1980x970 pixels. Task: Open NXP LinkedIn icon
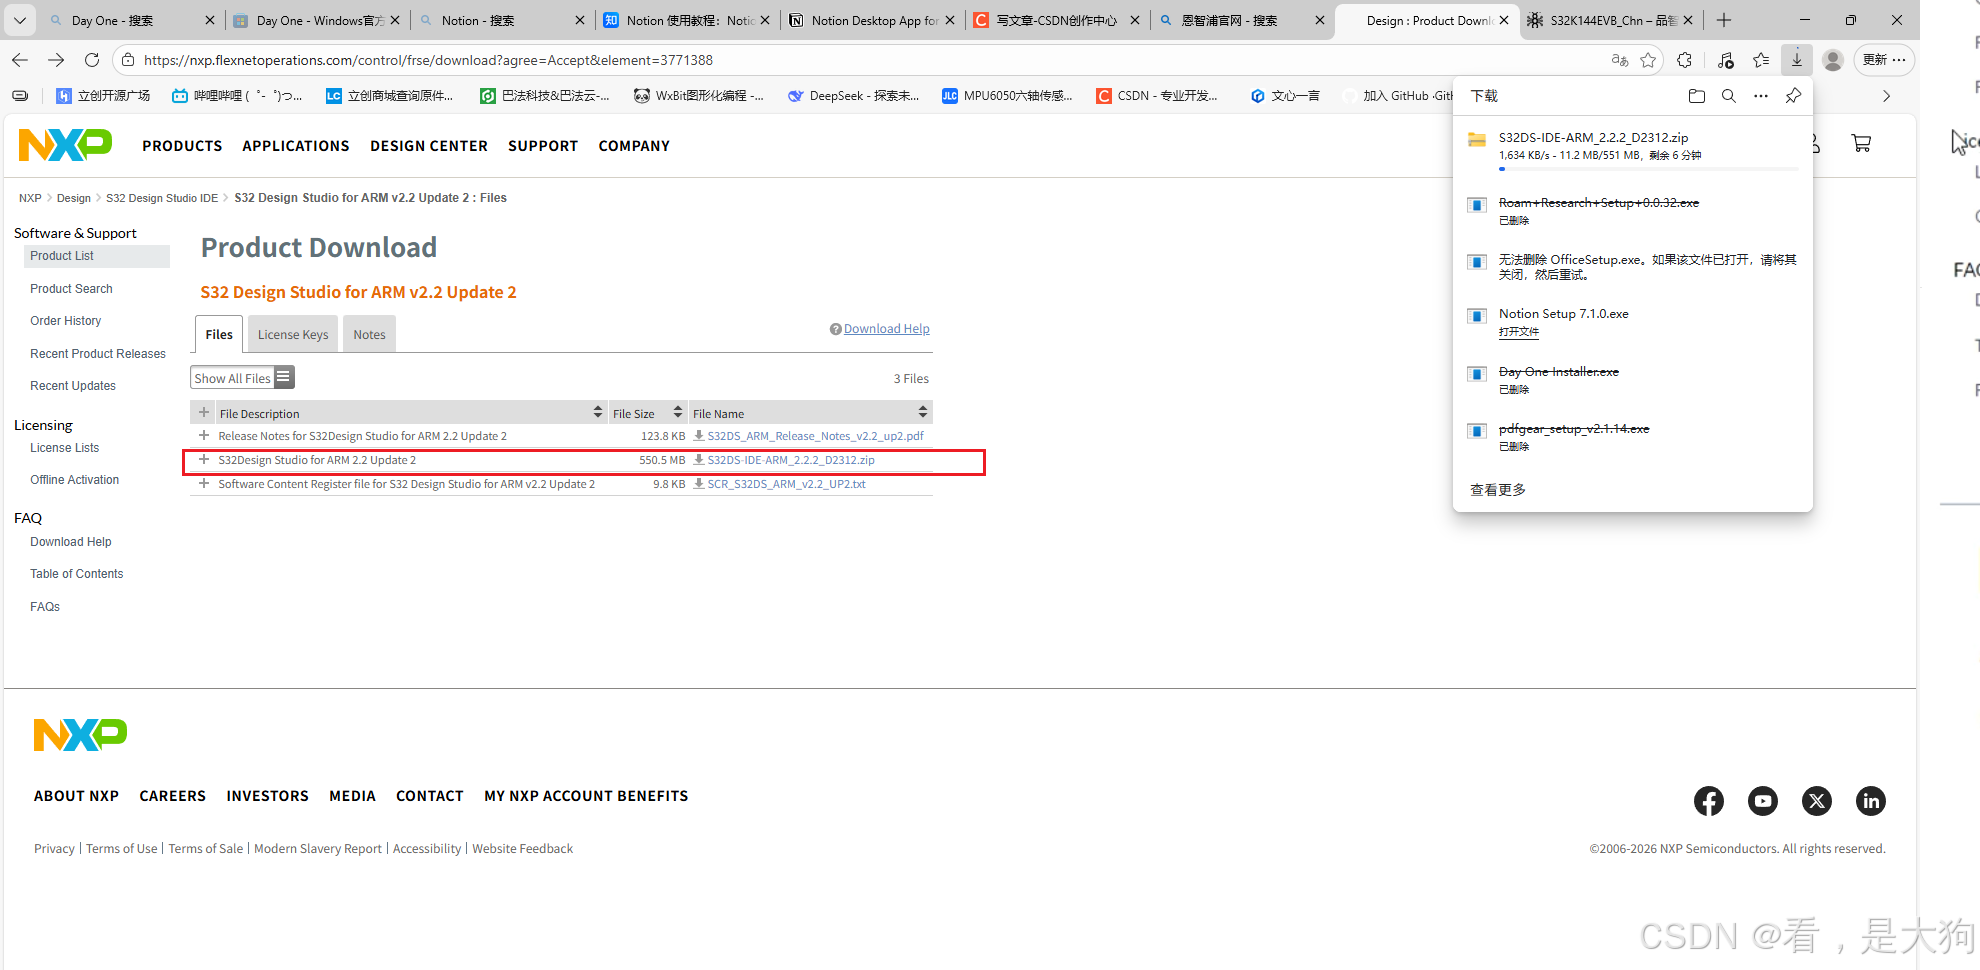point(1871,801)
